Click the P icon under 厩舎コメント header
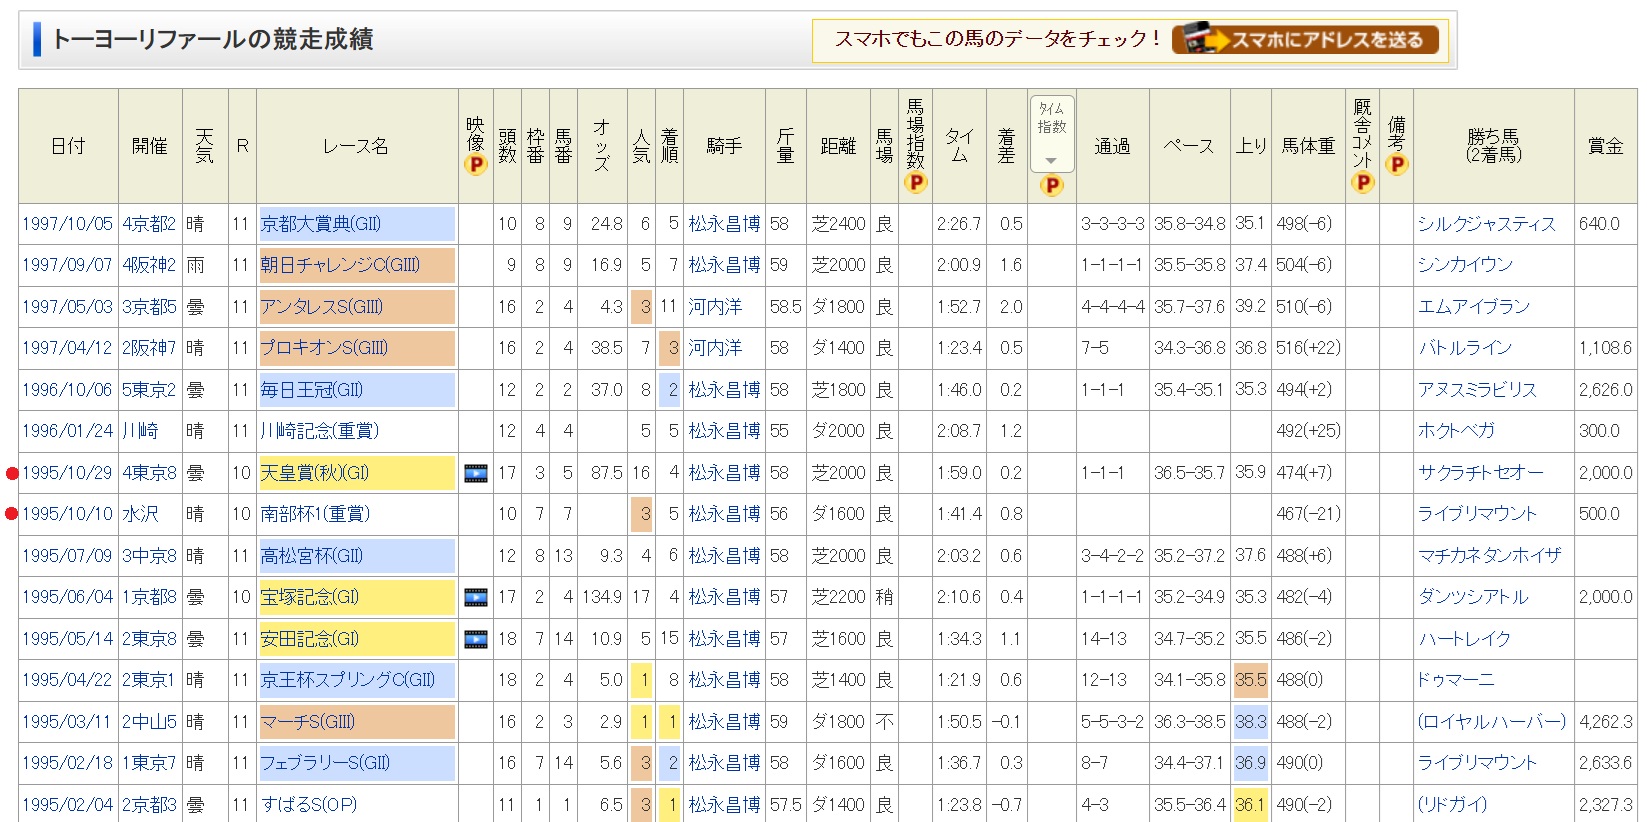Screen dimensions: 1647x822 [x=1362, y=182]
